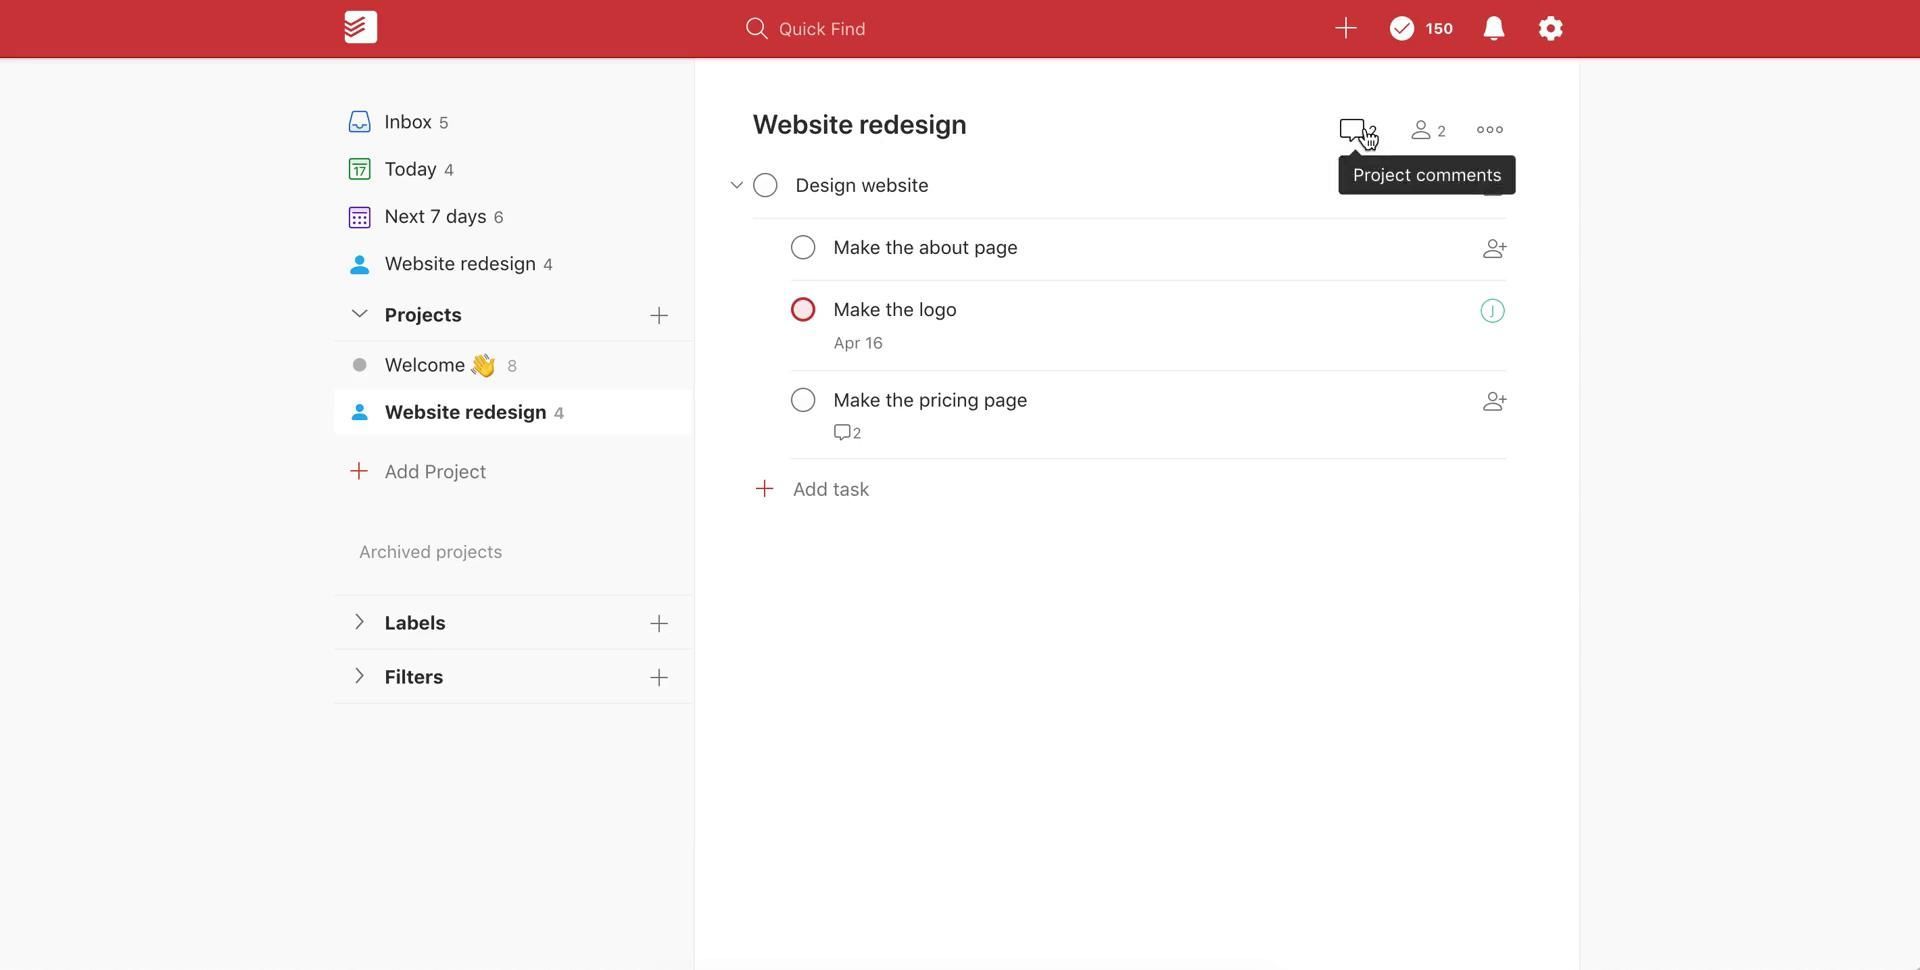1920x970 pixels.
Task: Assign the 'Make the about page' task
Action: [x=1493, y=249]
